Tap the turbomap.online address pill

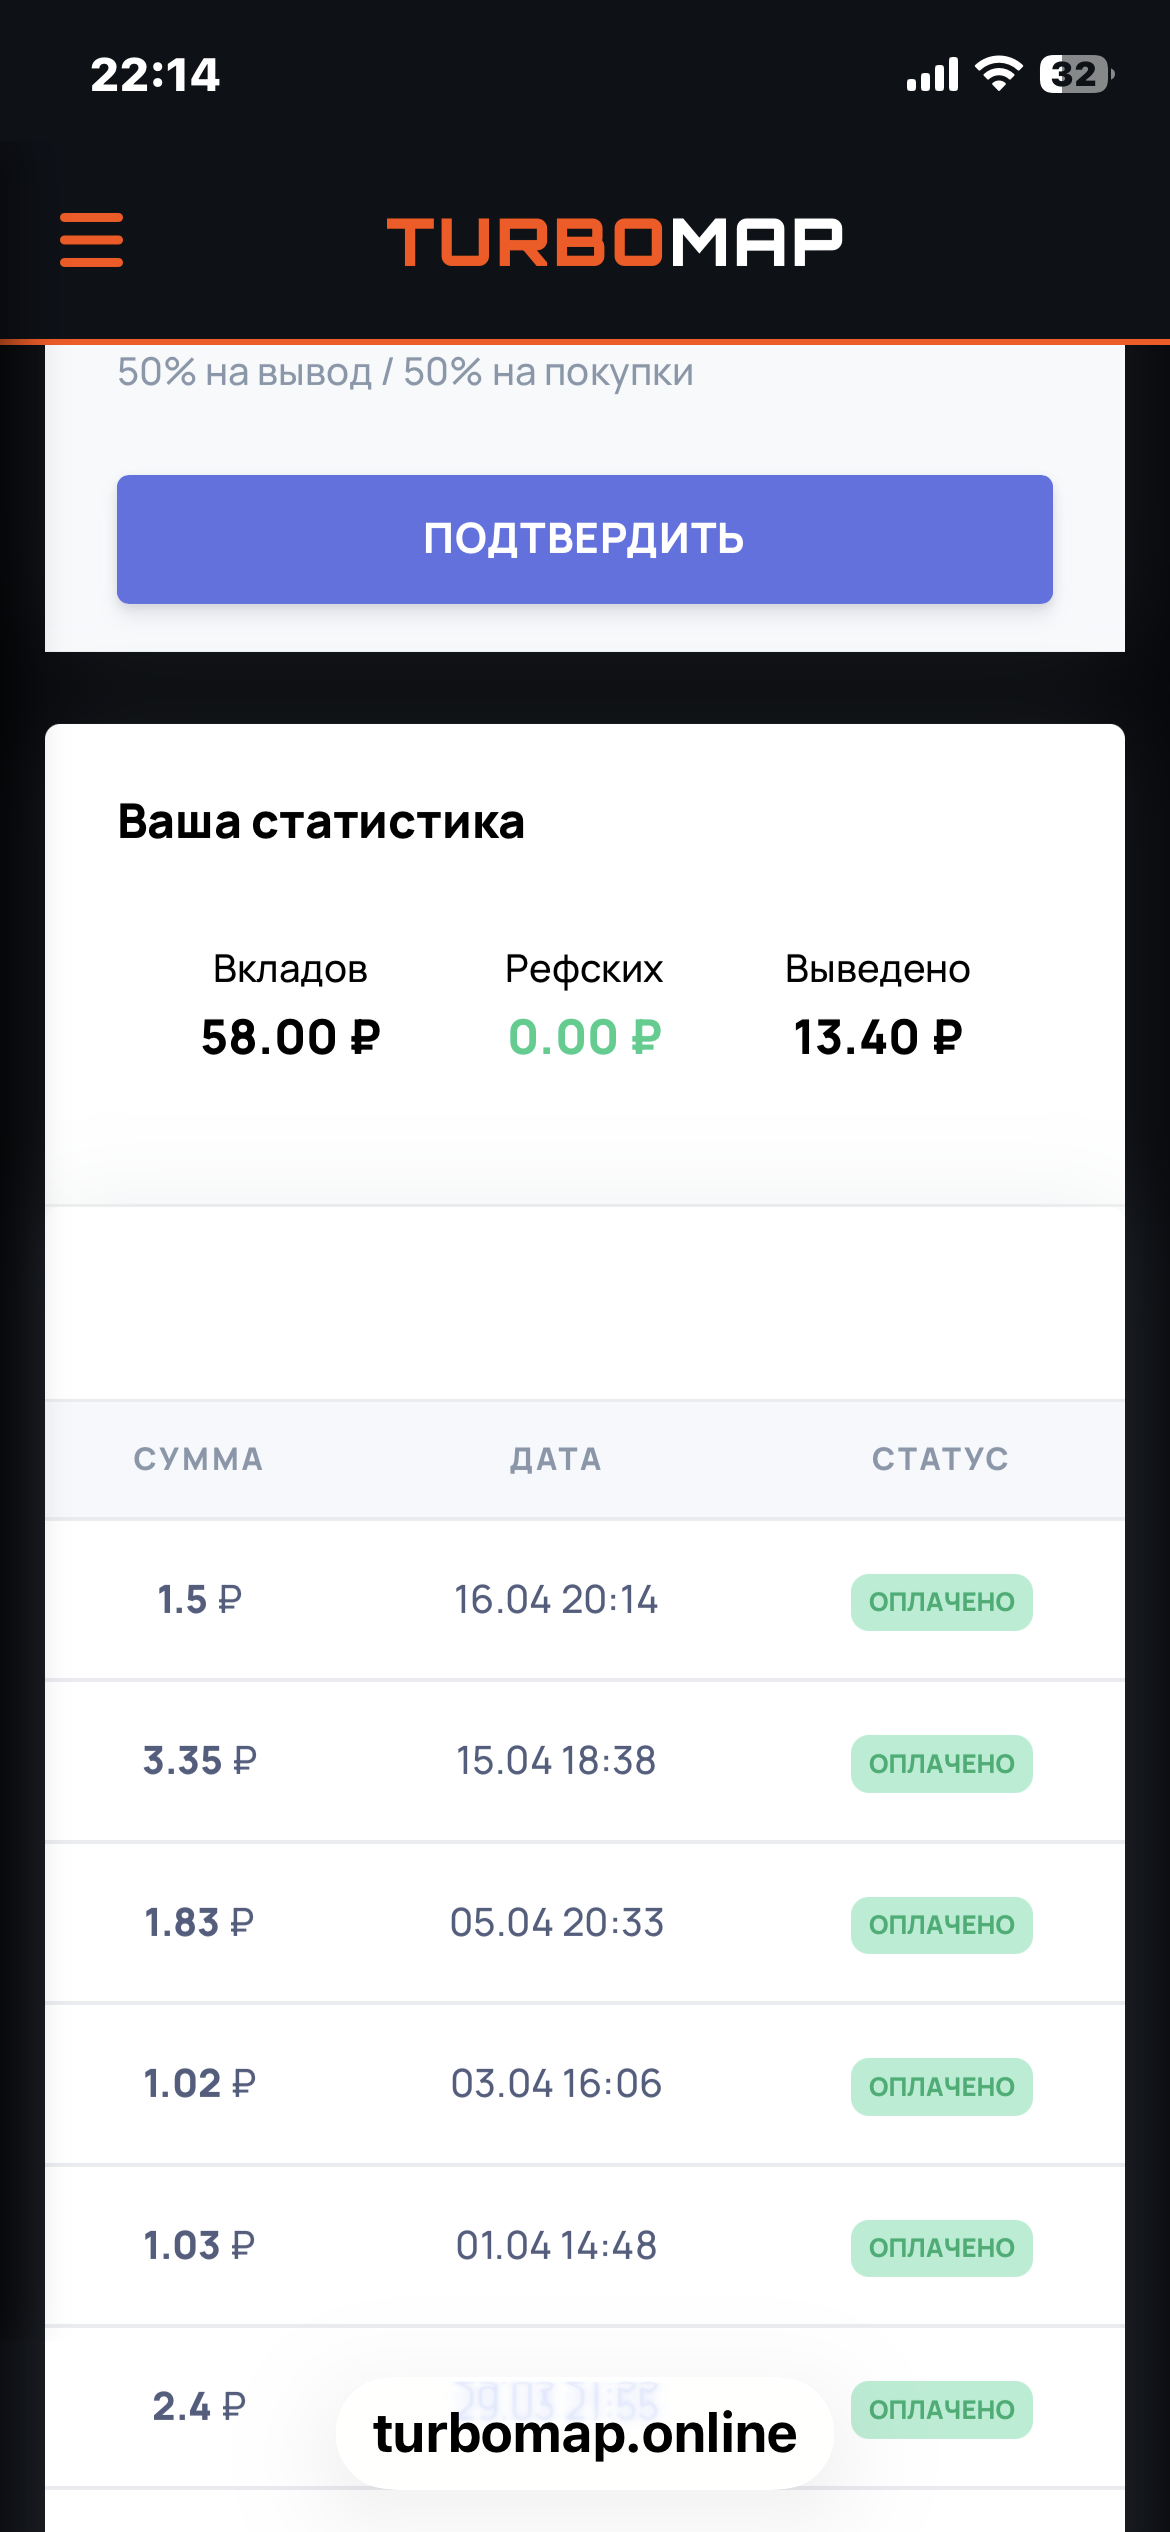(585, 2433)
